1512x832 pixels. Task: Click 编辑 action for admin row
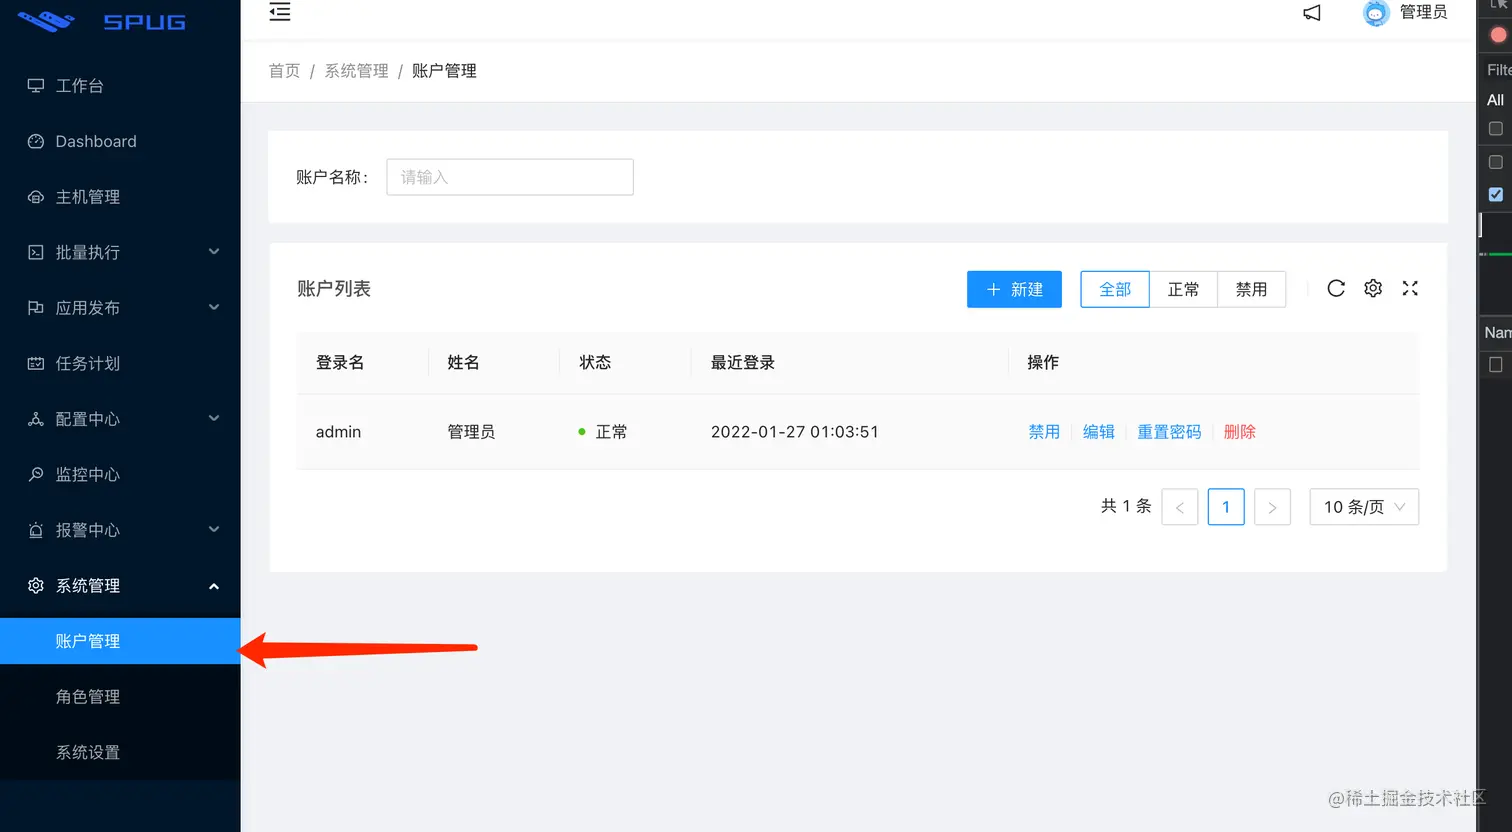pyautogui.click(x=1099, y=432)
